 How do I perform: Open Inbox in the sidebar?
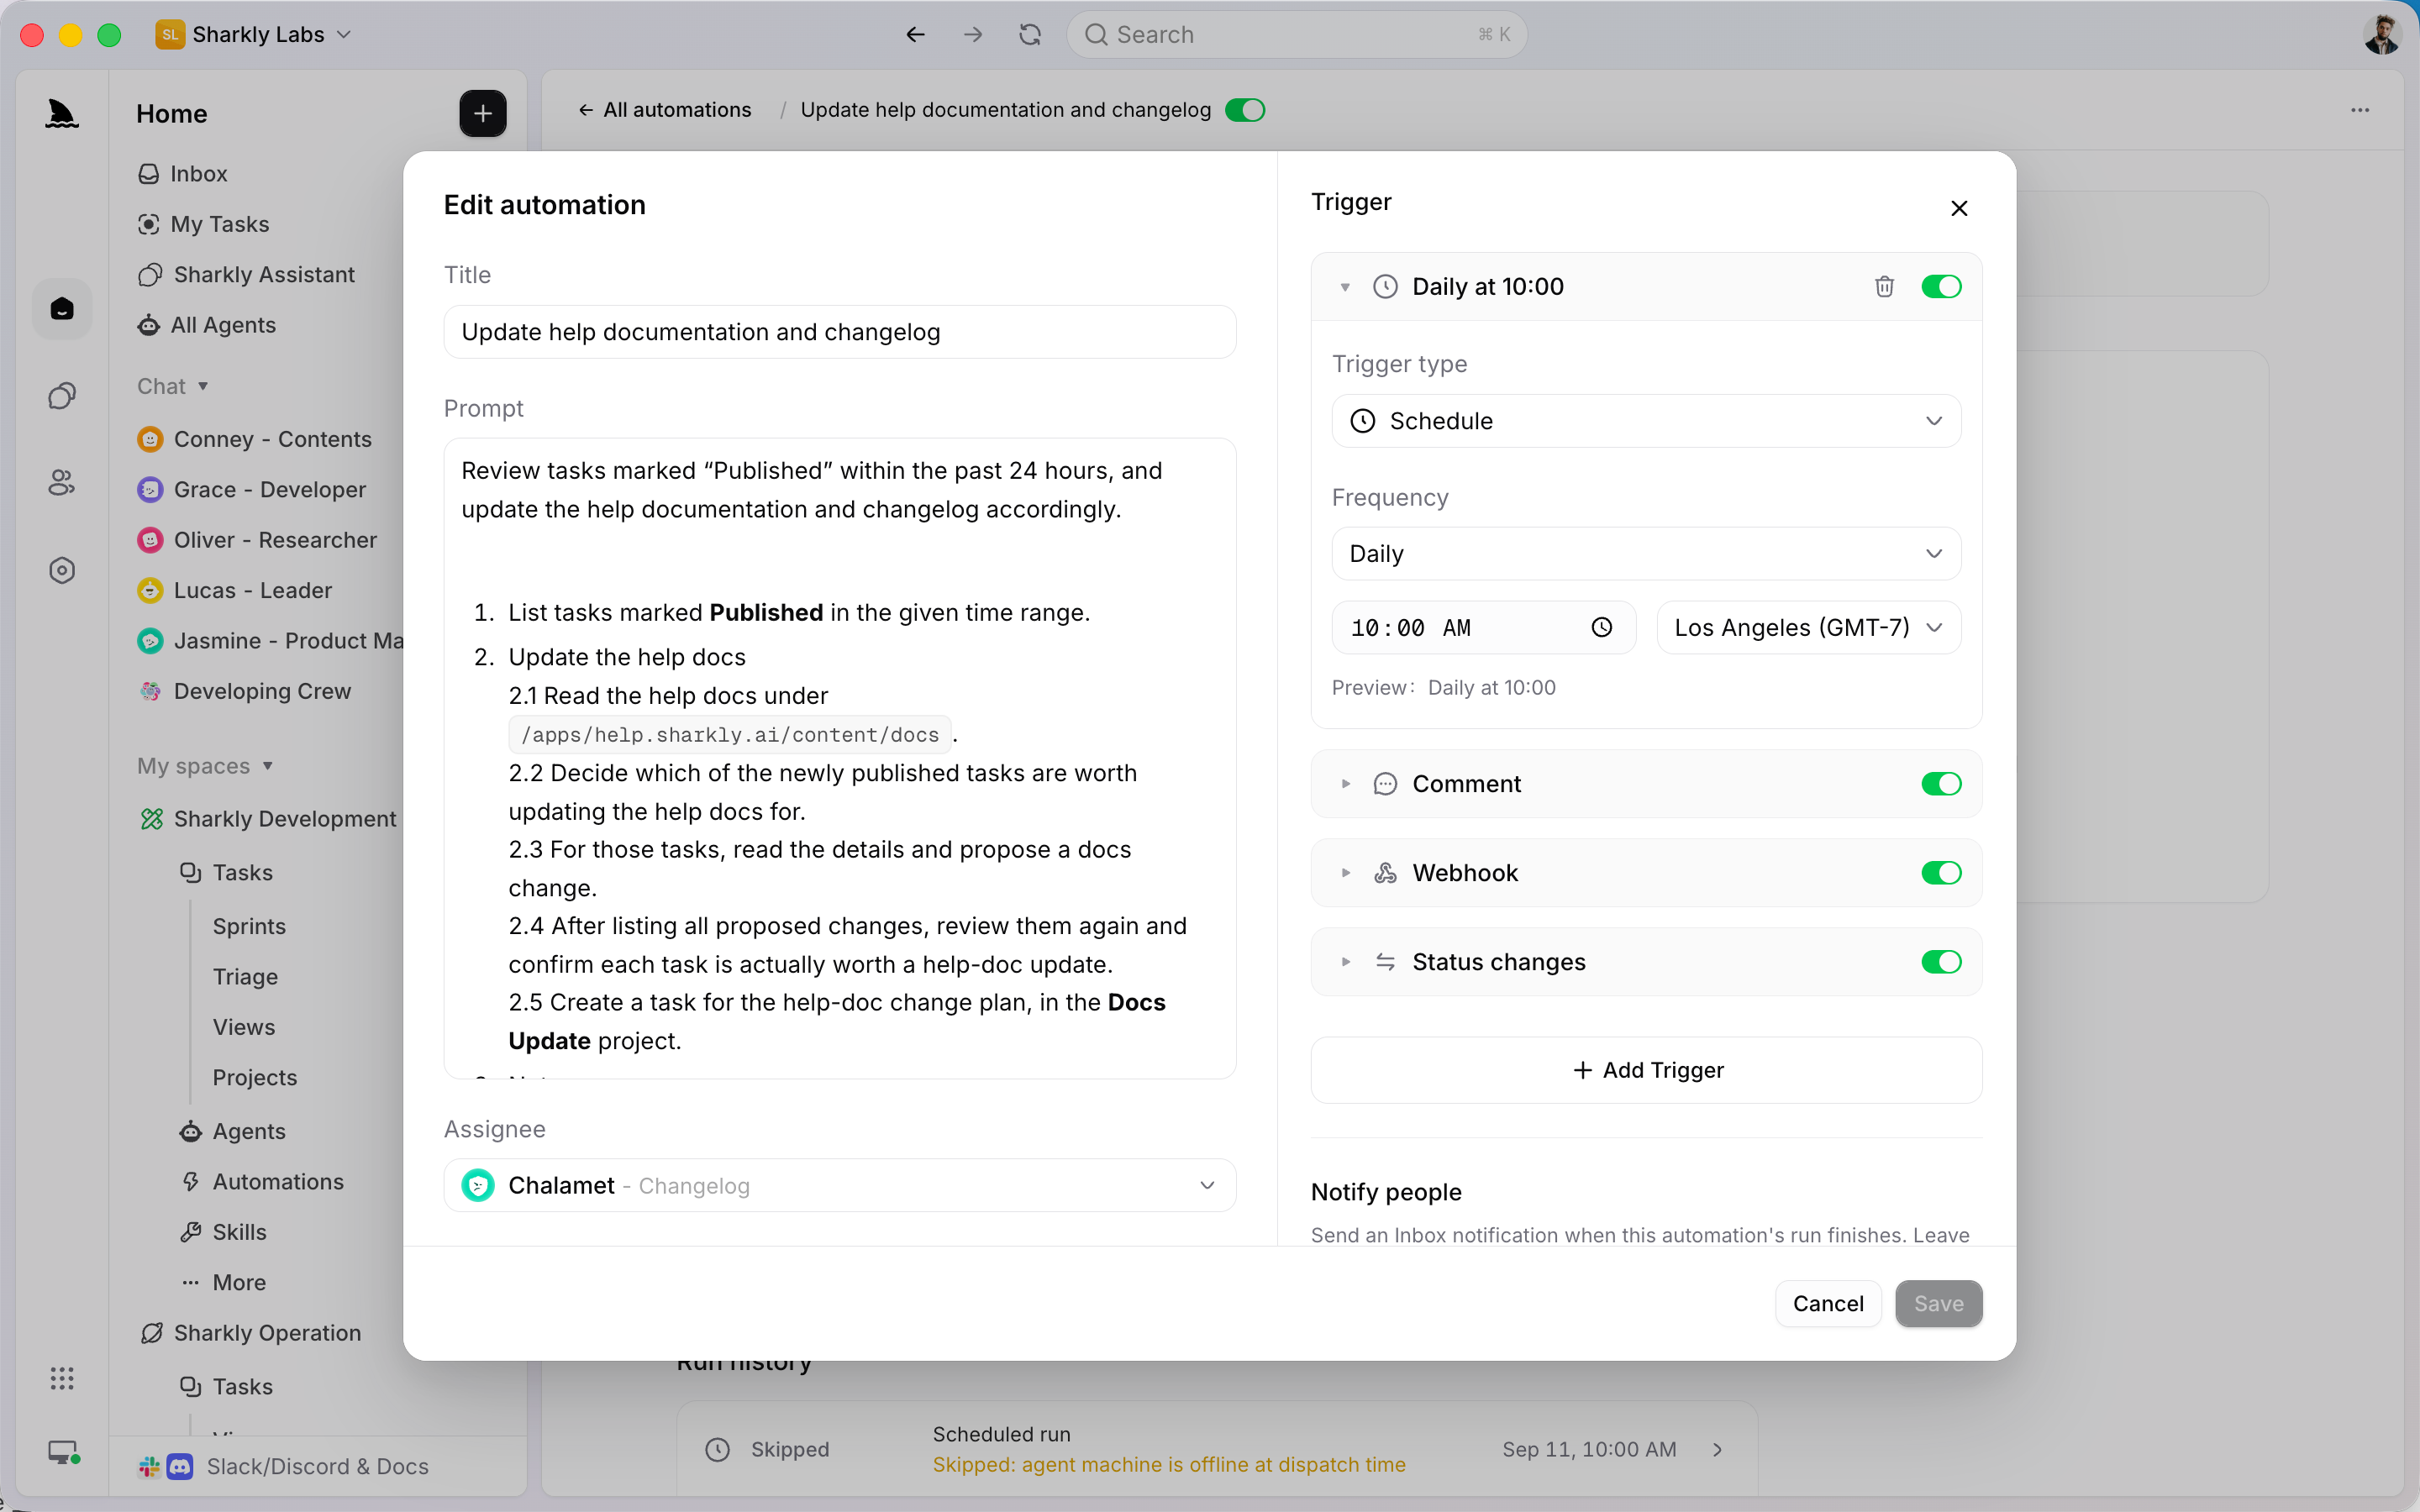[x=183, y=174]
